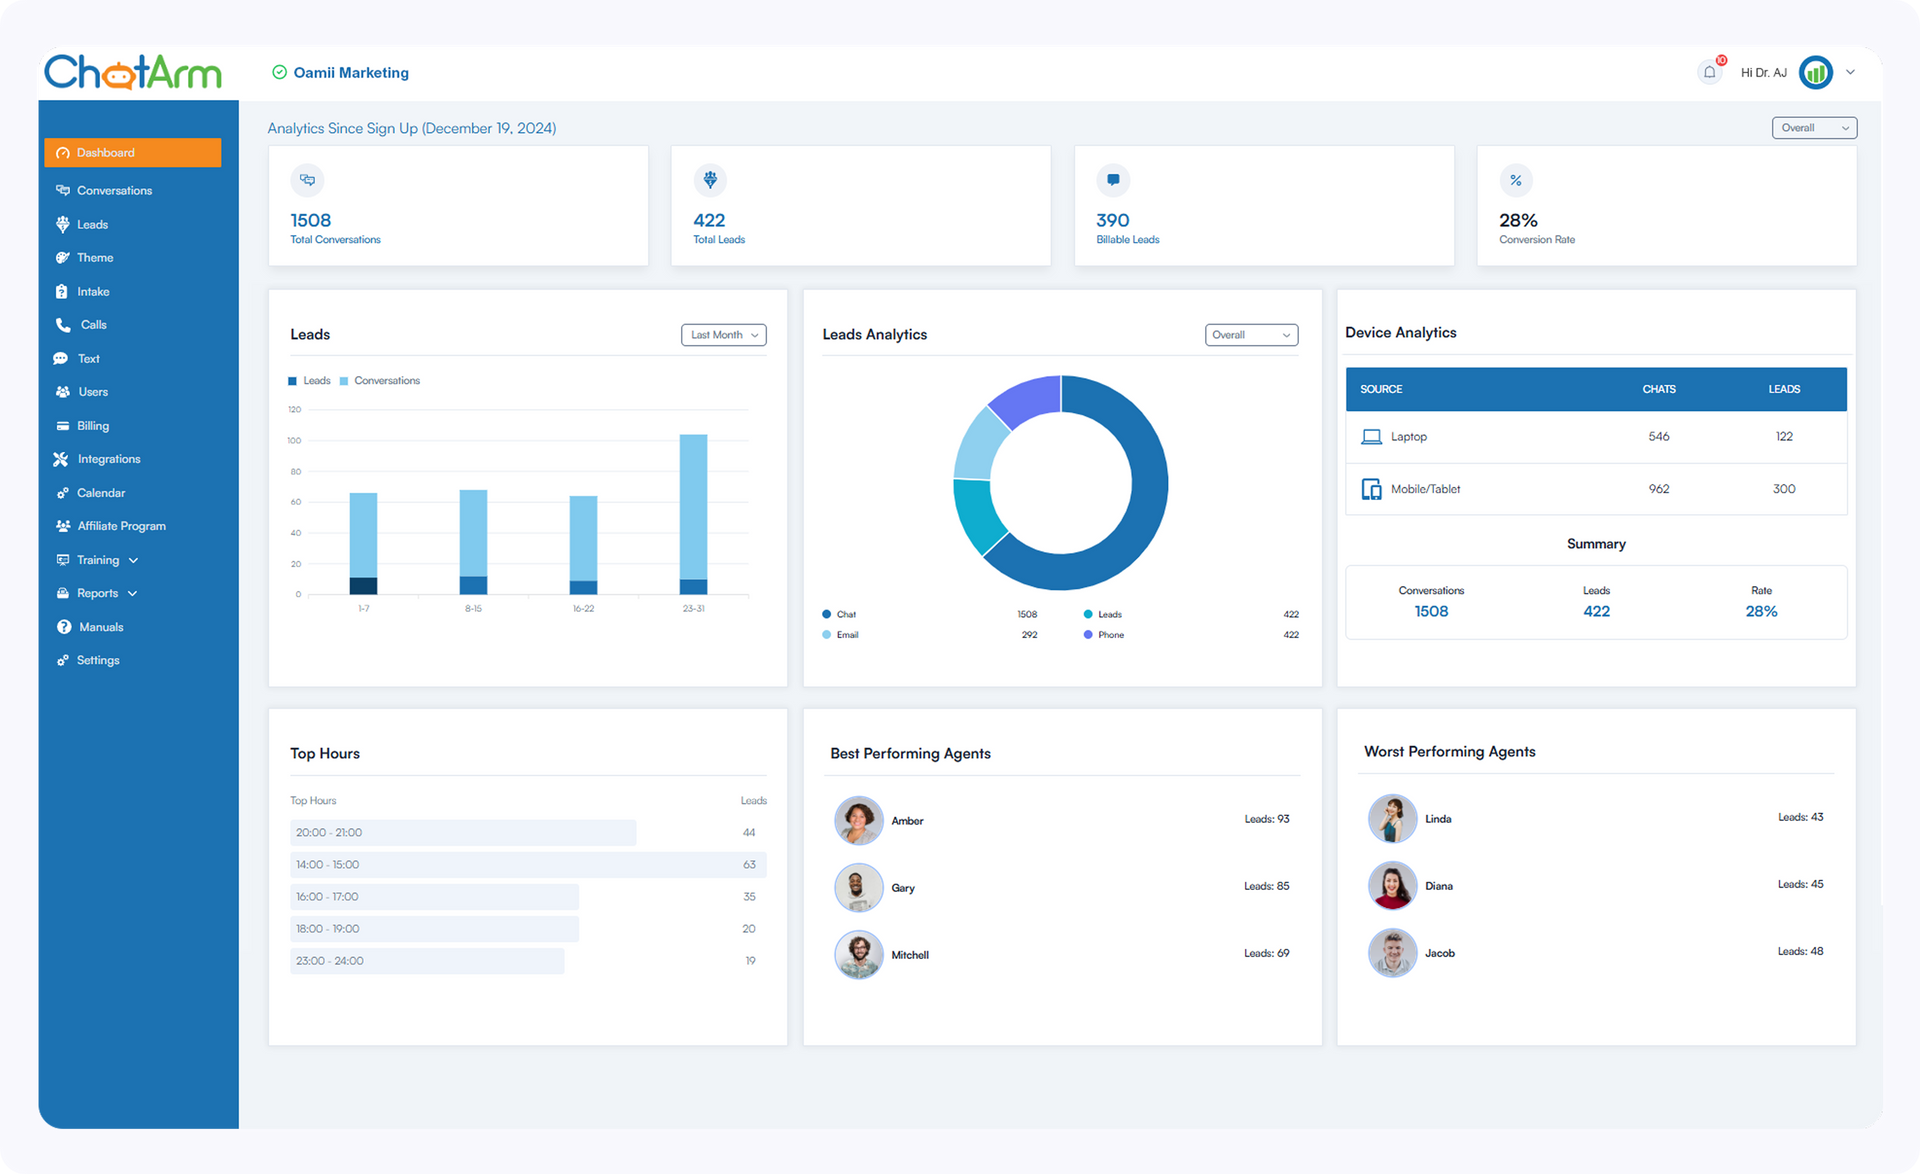The image size is (1920, 1174).
Task: Click the 14:00 - 15:00 top hours bar
Action: (x=527, y=865)
